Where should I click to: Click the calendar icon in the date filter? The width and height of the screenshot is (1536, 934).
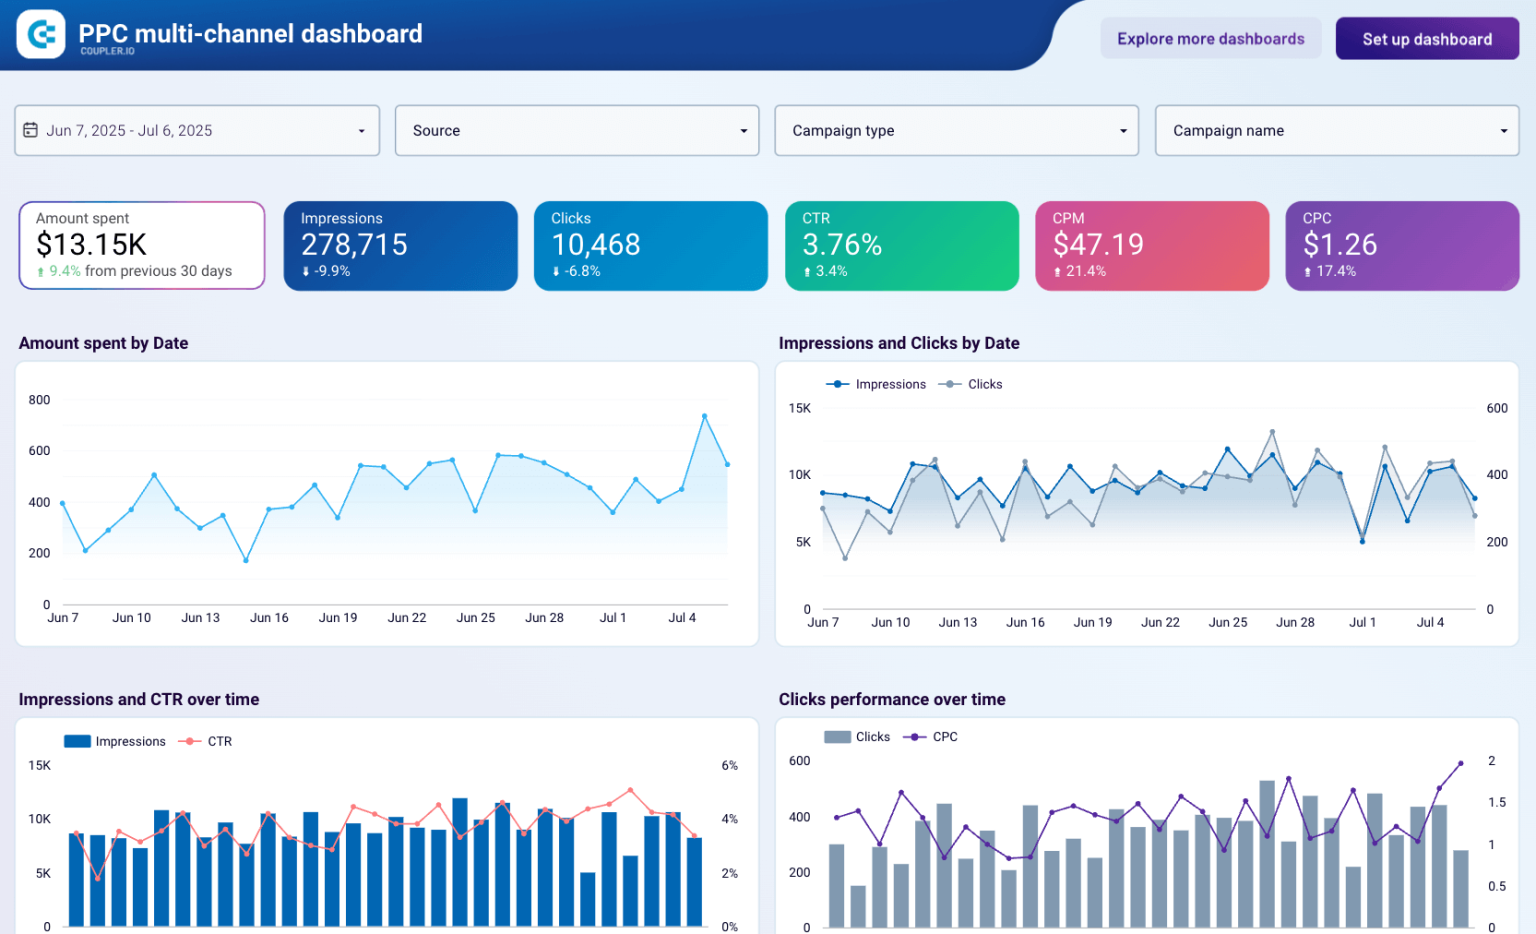[x=32, y=130]
